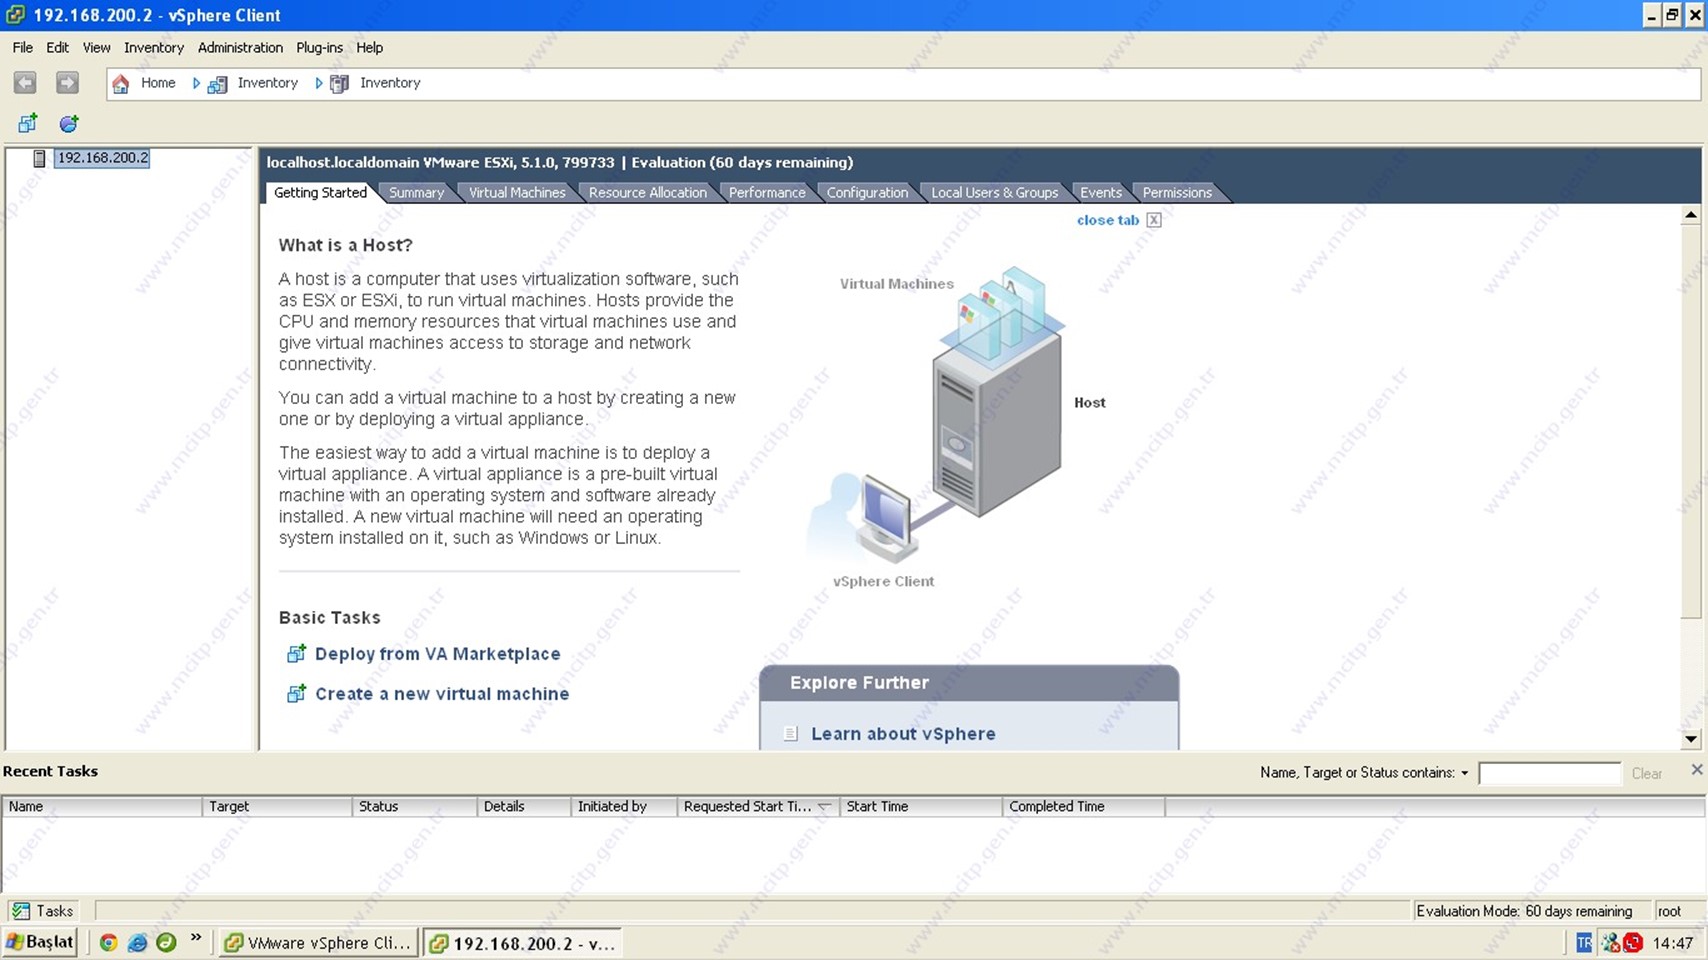Click Evaluation Mode: 60 days remaining status text

coord(1524,911)
